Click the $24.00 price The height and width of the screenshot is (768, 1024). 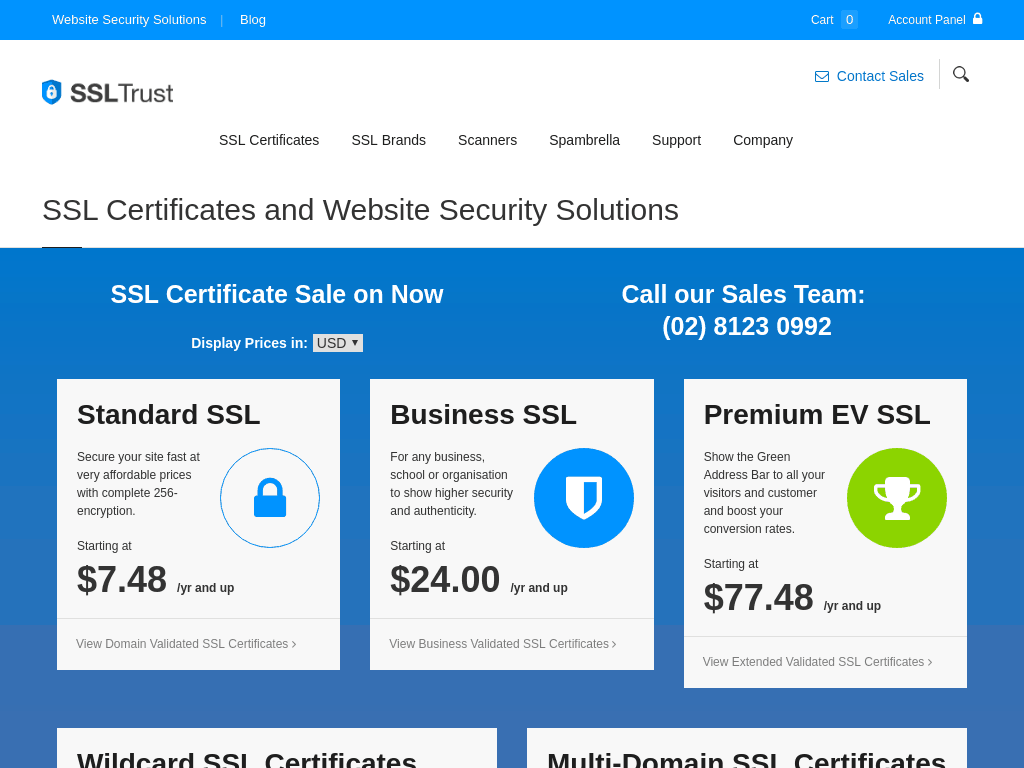(445, 580)
